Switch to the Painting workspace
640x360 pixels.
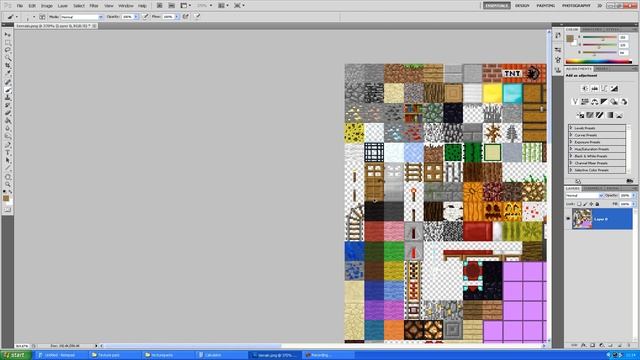(x=546, y=6)
